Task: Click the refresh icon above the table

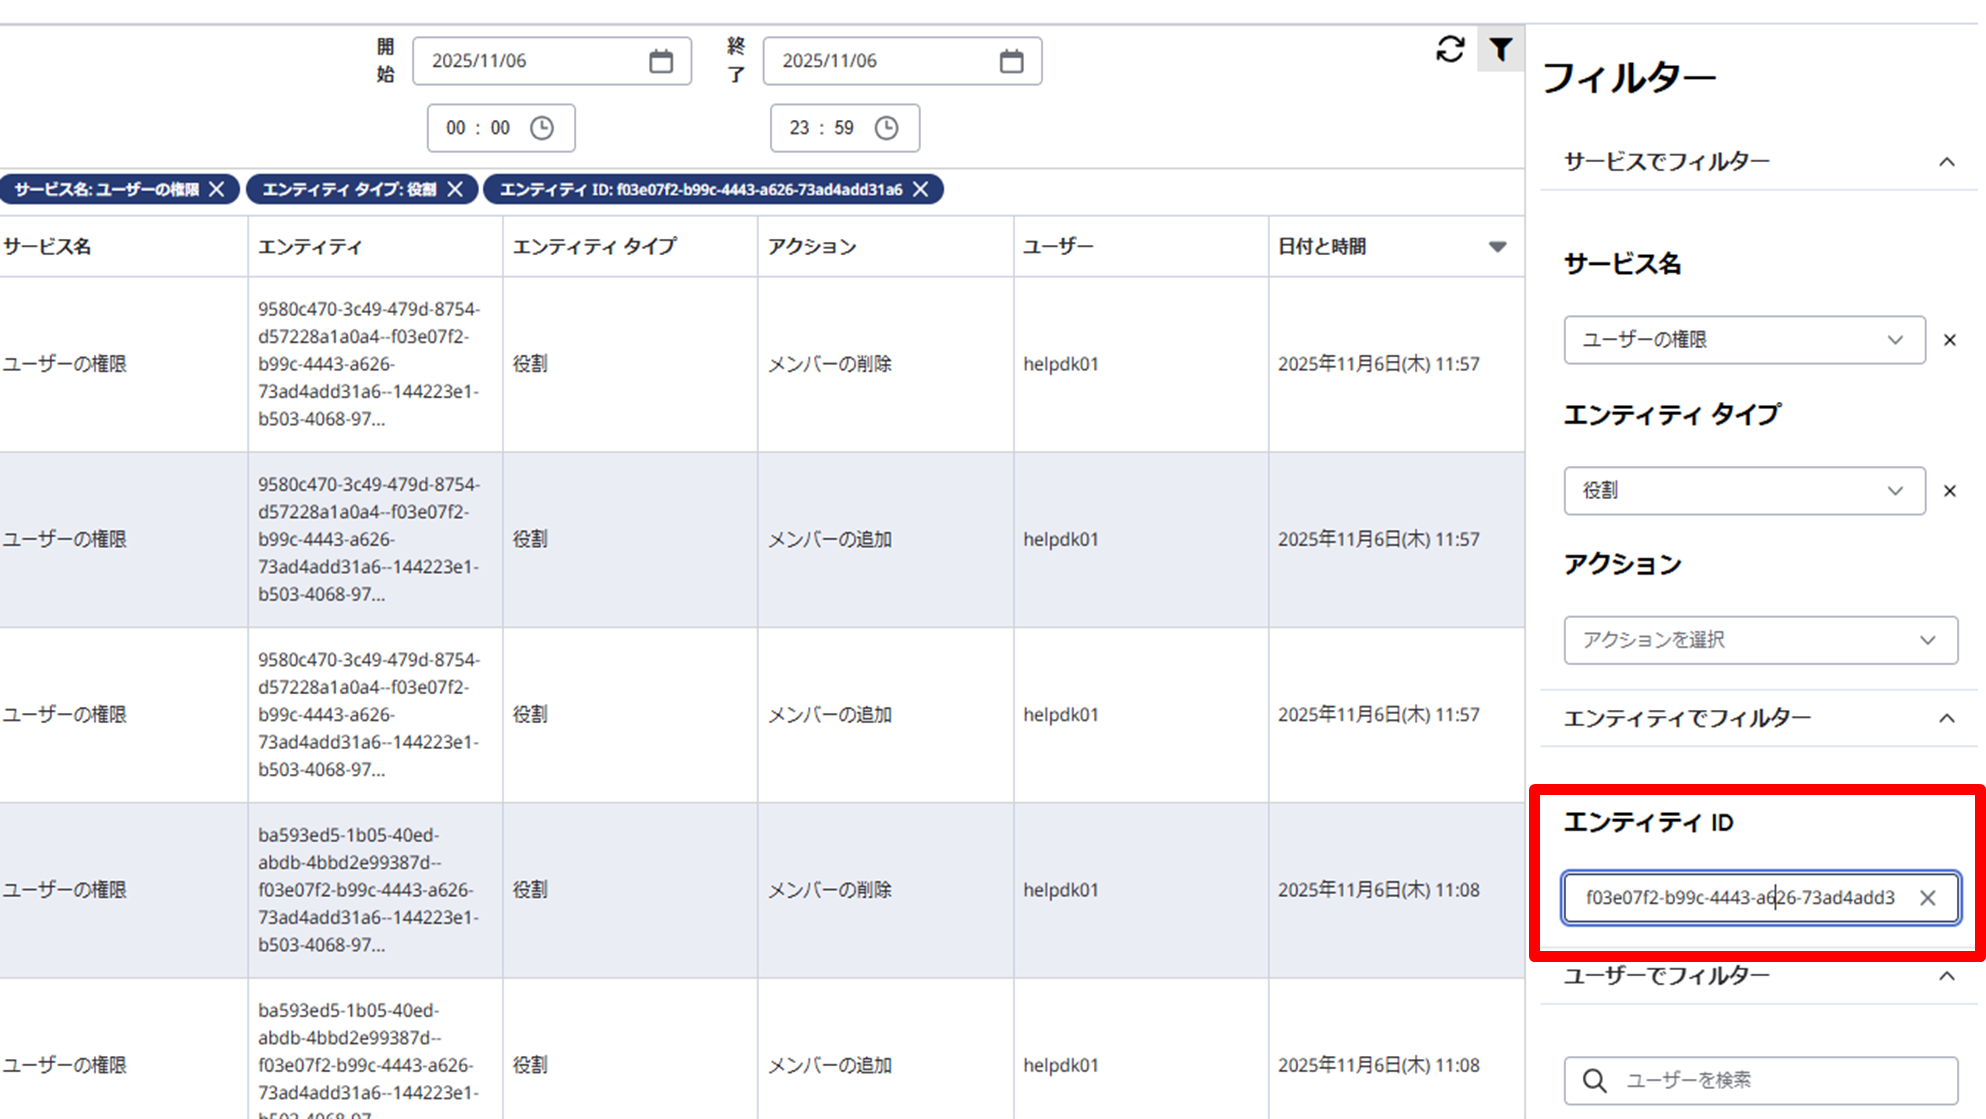Action: pos(1450,49)
